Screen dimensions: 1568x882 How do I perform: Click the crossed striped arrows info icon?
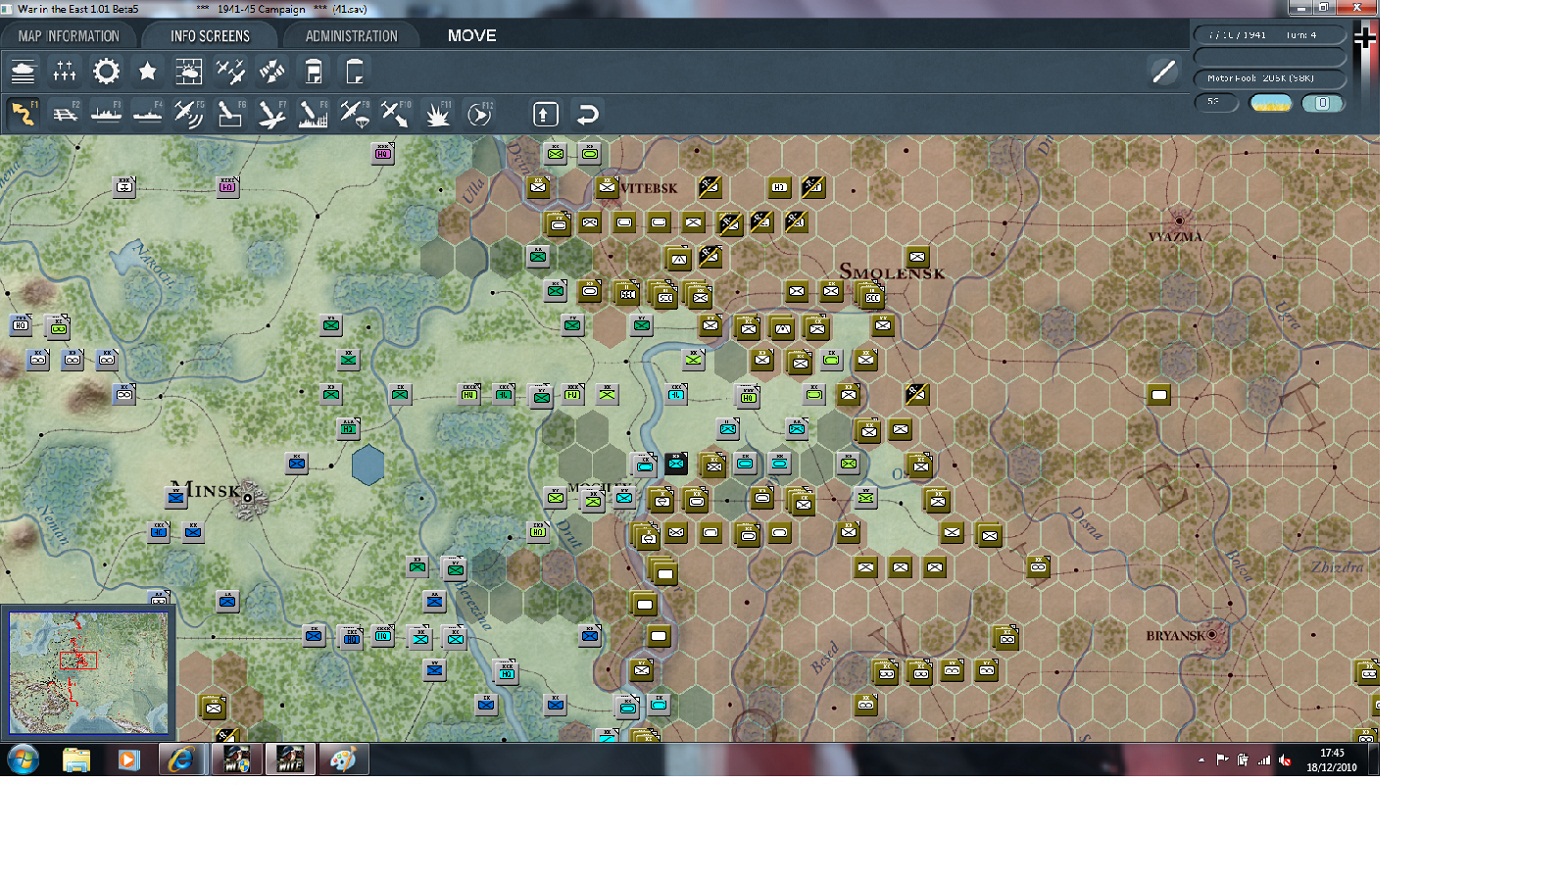[x=272, y=72]
